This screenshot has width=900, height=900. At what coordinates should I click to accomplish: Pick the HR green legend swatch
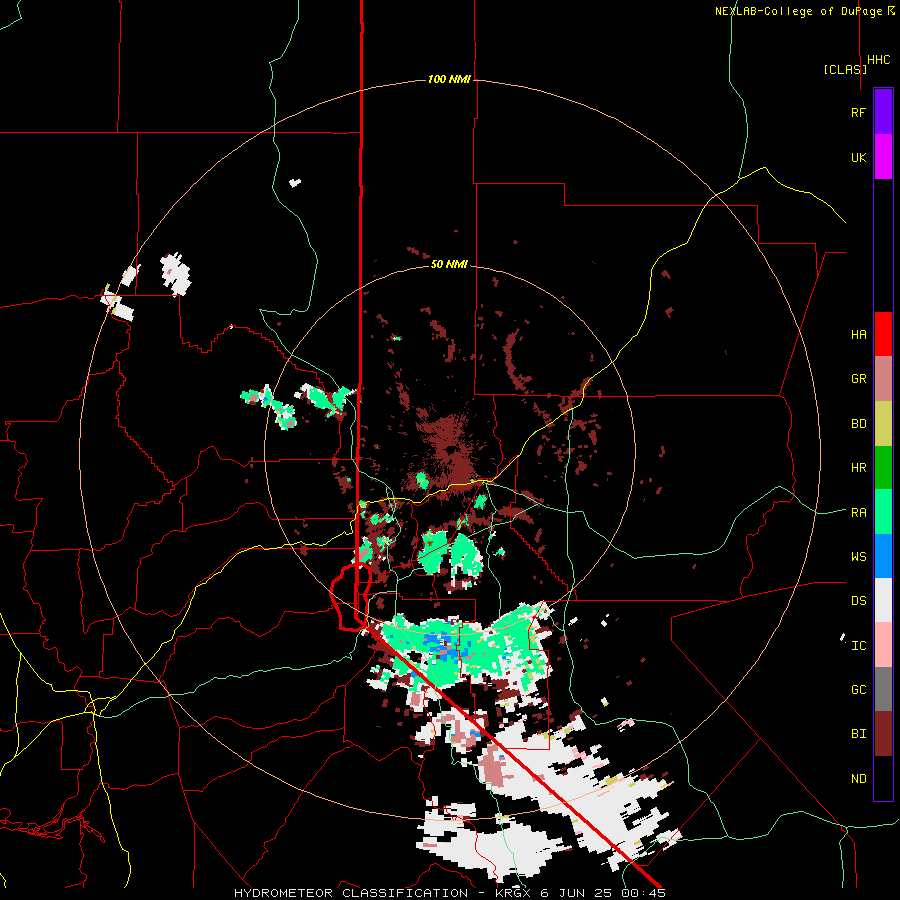(x=883, y=468)
